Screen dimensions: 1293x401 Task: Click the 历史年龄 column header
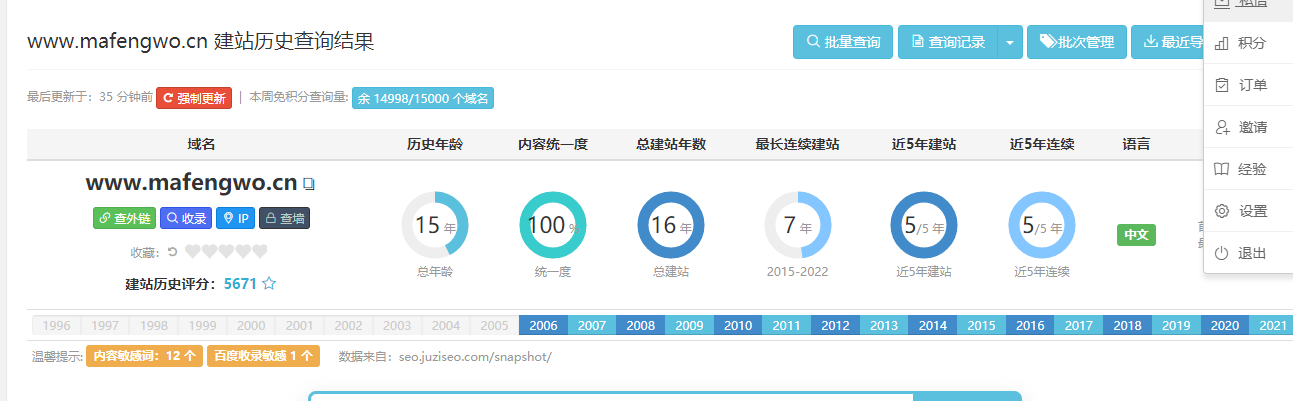435,144
